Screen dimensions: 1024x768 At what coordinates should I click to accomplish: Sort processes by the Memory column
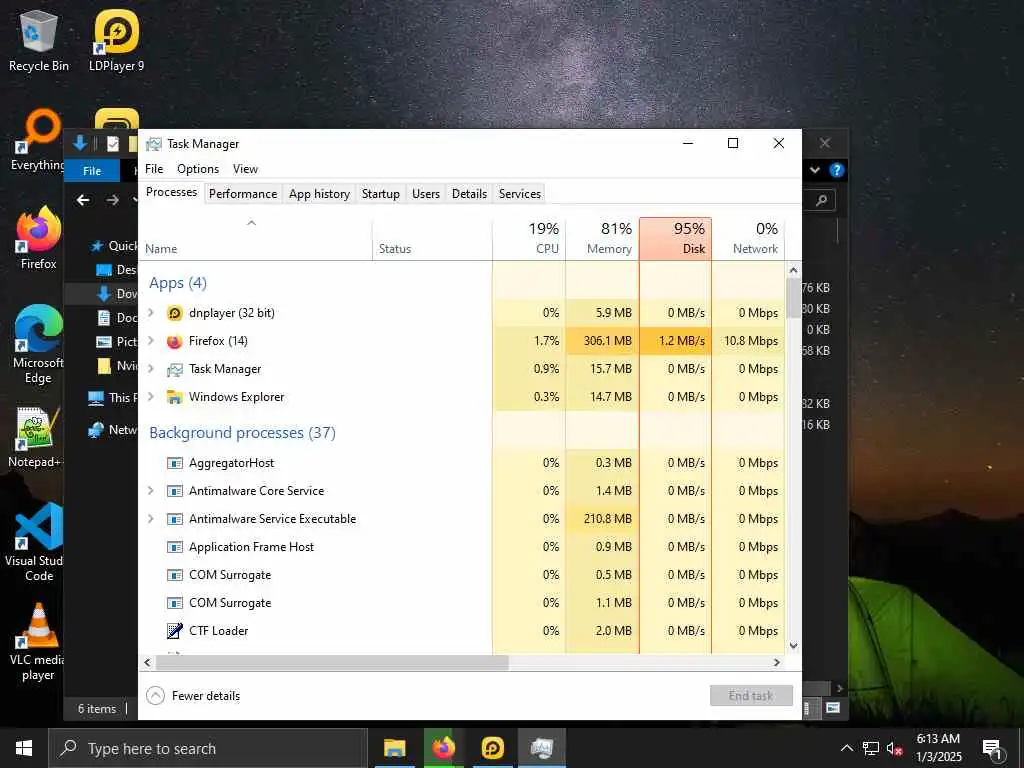tap(602, 238)
